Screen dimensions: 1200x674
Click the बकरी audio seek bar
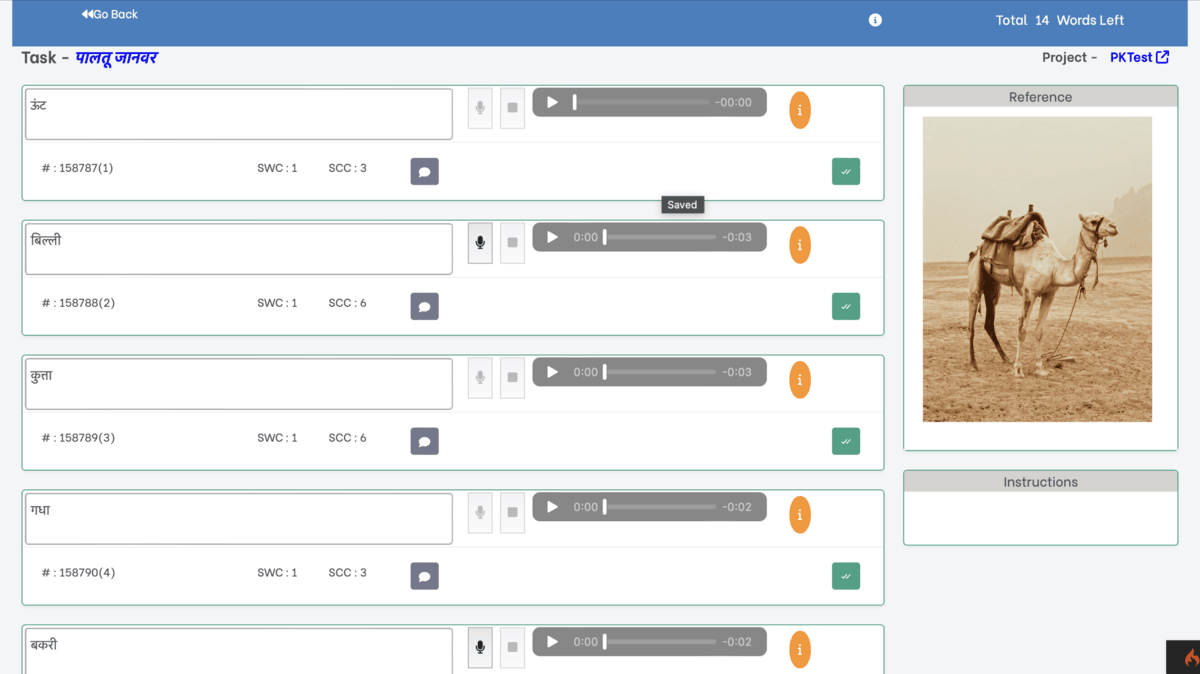660,642
